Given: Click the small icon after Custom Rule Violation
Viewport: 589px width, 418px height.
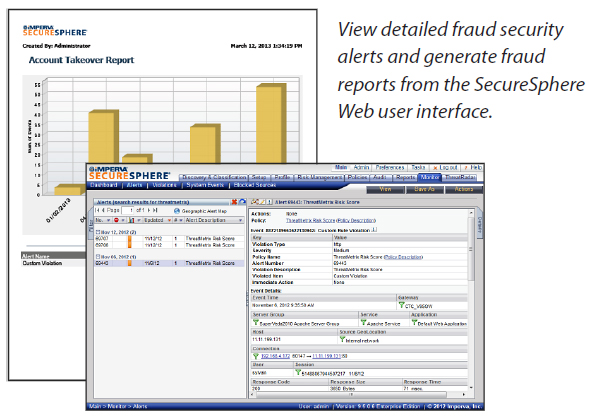Looking at the screenshot, I should click(374, 229).
